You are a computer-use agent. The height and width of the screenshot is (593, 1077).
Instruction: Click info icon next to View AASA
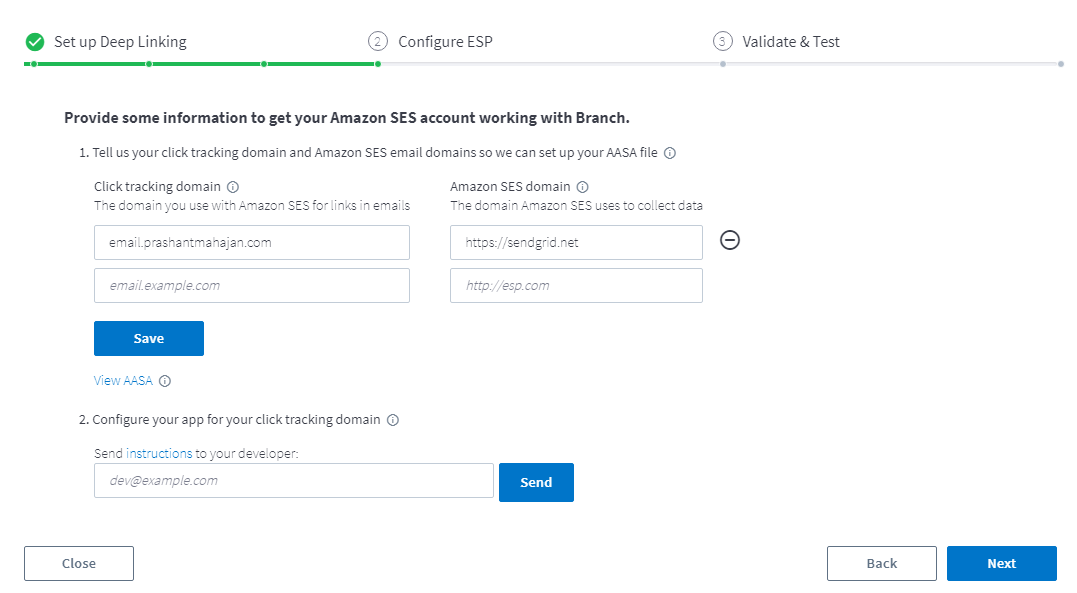(165, 381)
